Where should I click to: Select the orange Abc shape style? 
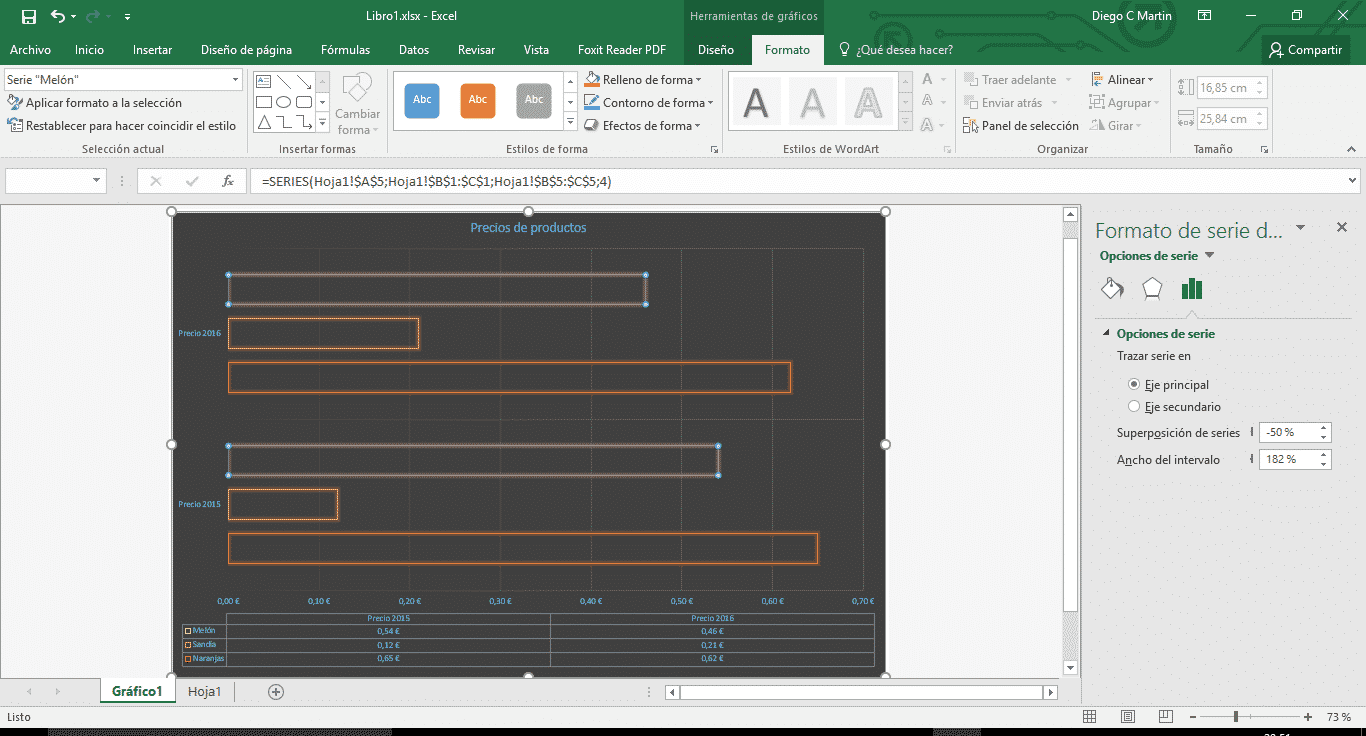(477, 100)
